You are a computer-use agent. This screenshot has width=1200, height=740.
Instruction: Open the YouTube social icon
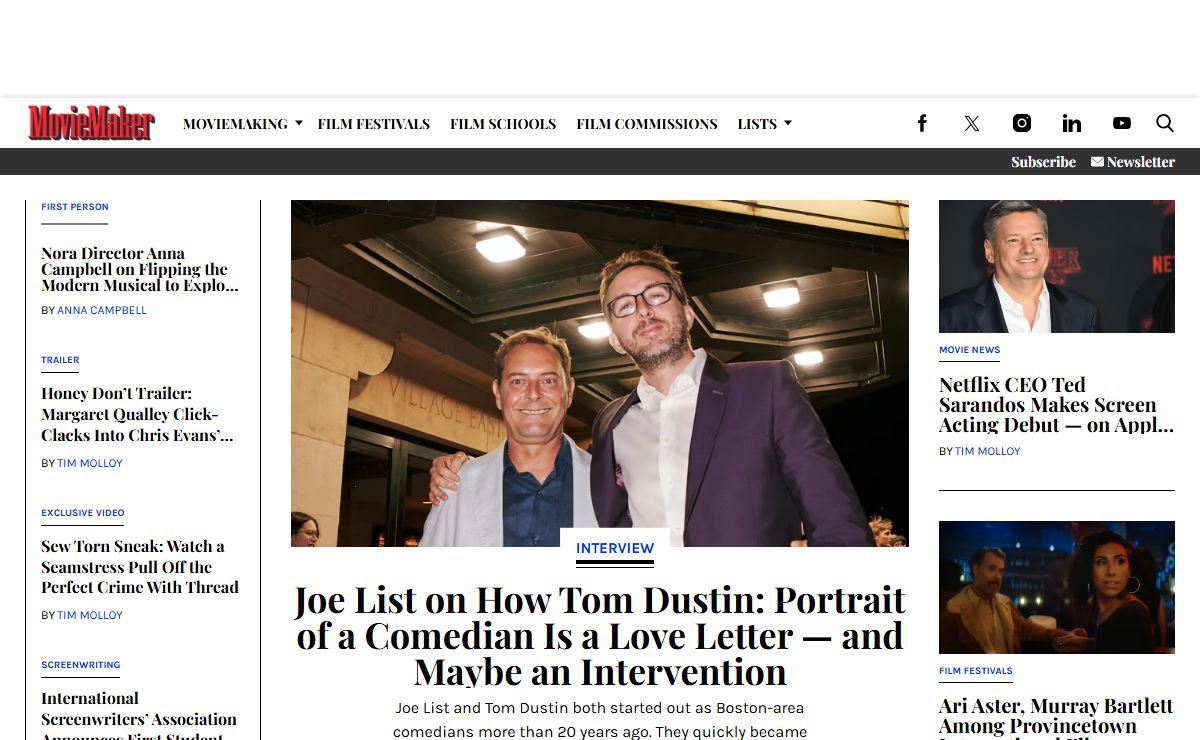(x=1122, y=123)
